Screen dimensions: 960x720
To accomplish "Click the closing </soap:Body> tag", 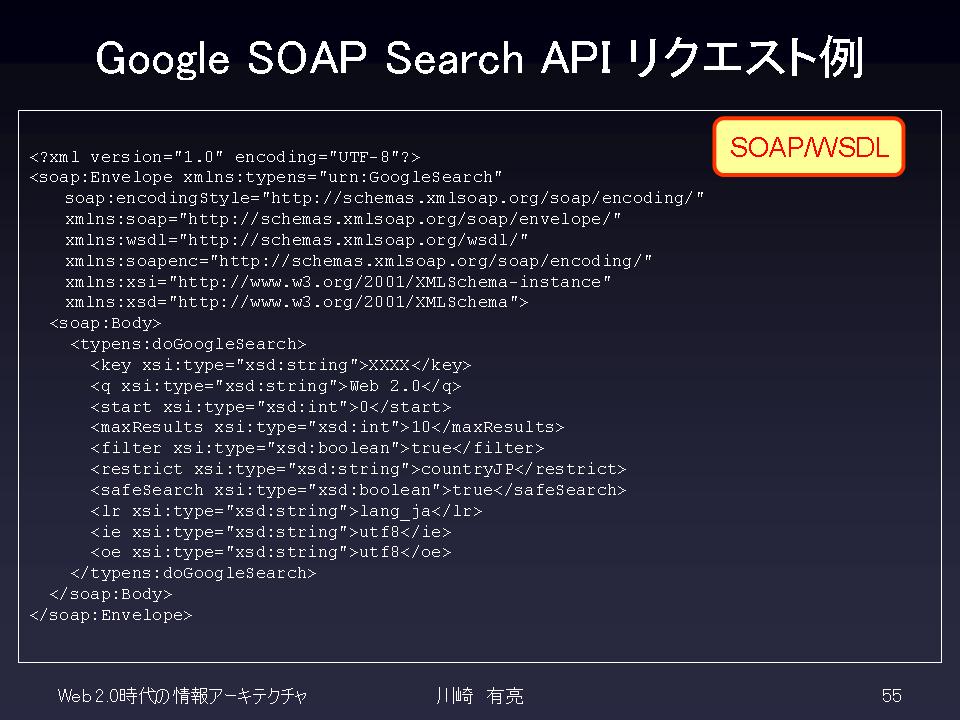I will (x=111, y=594).
